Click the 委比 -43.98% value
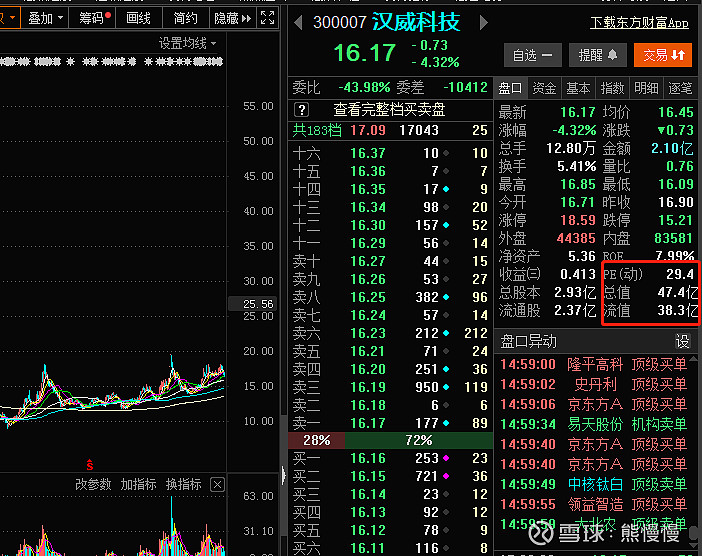 [x=364, y=87]
